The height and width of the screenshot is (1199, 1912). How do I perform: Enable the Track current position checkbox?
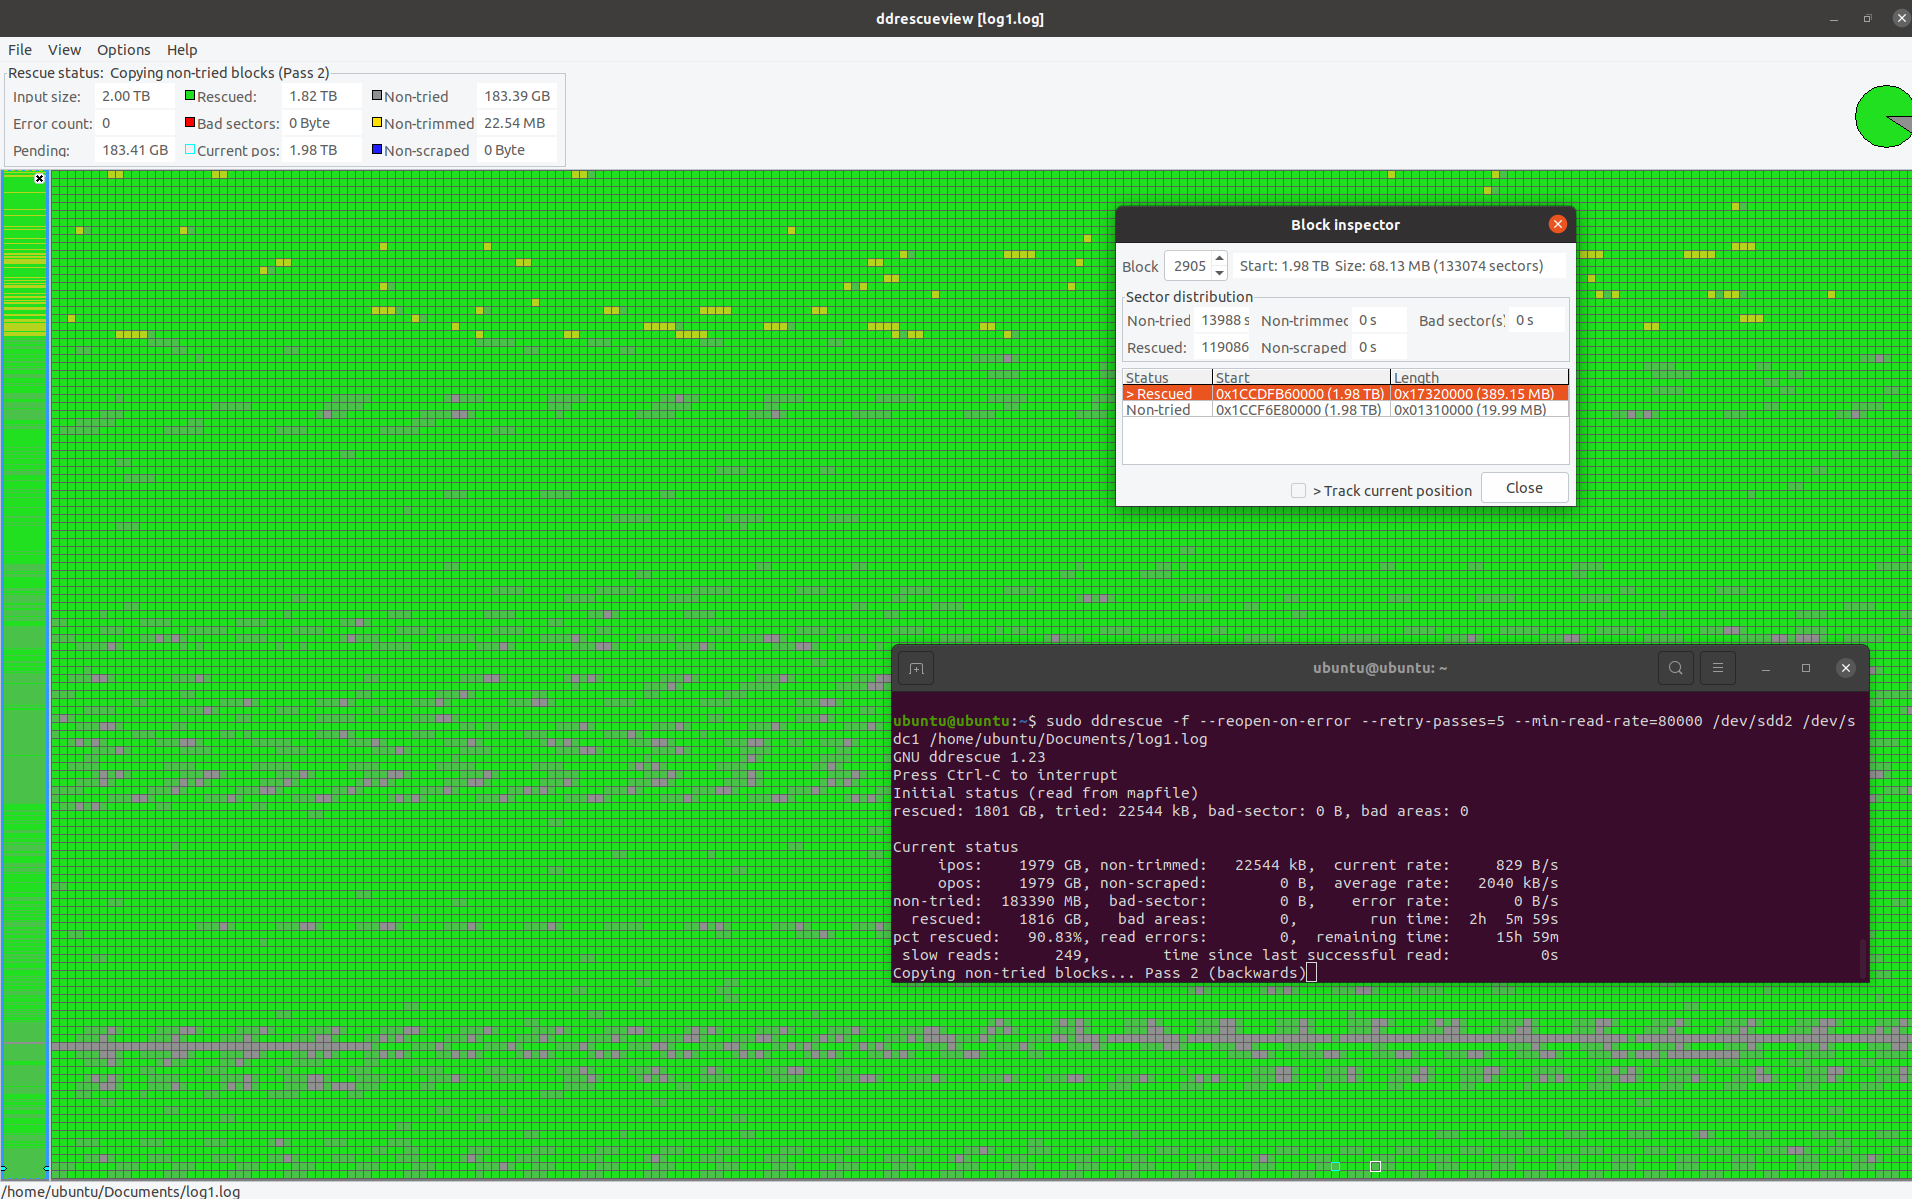[1298, 490]
